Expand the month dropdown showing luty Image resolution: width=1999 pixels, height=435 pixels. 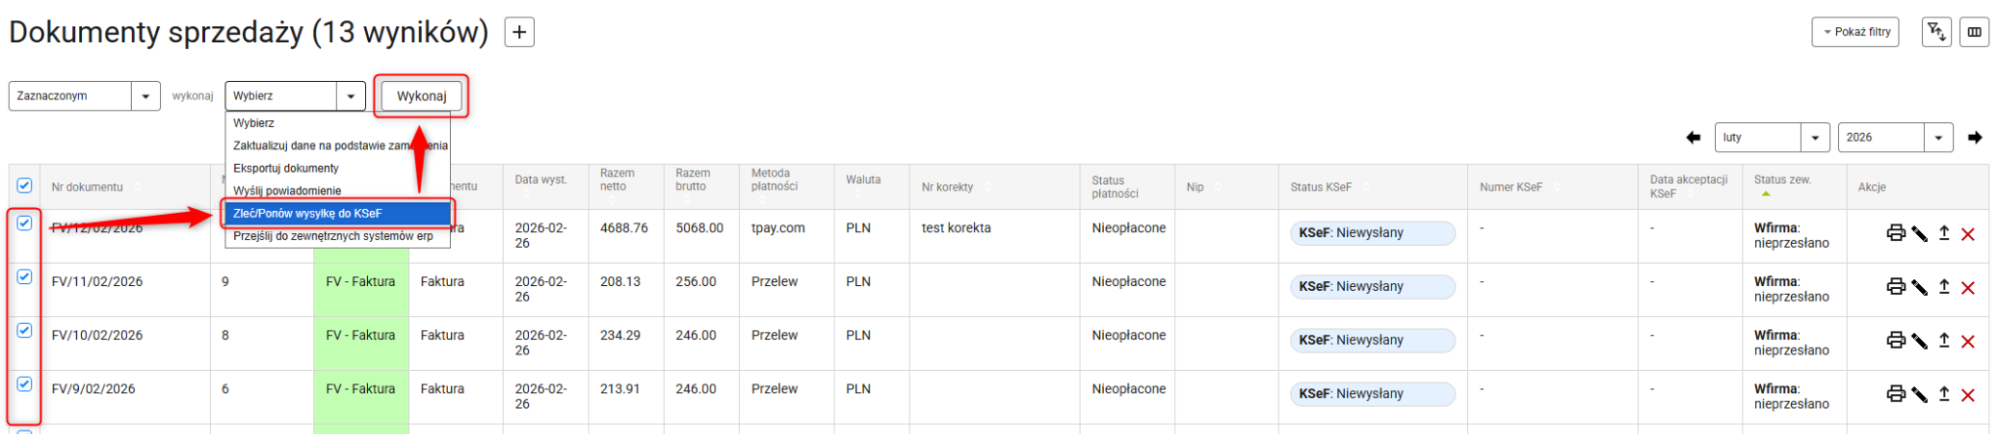coord(1772,138)
